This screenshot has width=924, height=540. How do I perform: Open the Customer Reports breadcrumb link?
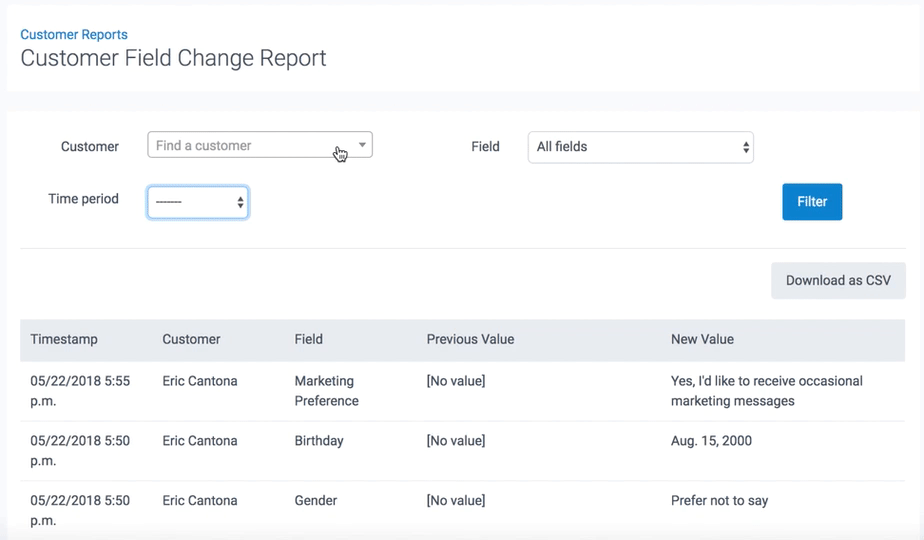pos(74,34)
